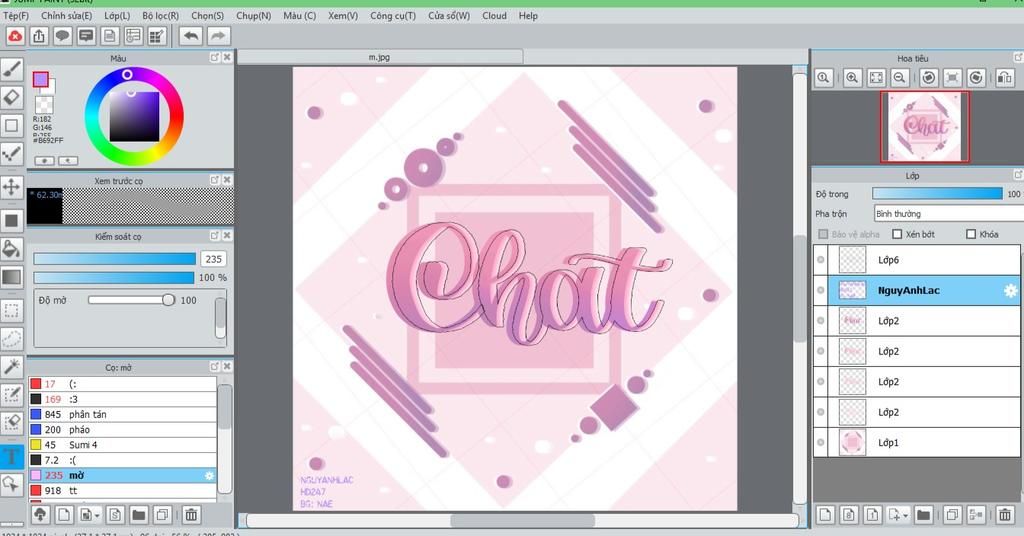This screenshot has height=536, width=1024.
Task: Open the add-brush dropdown arrow
Action: click(97, 516)
